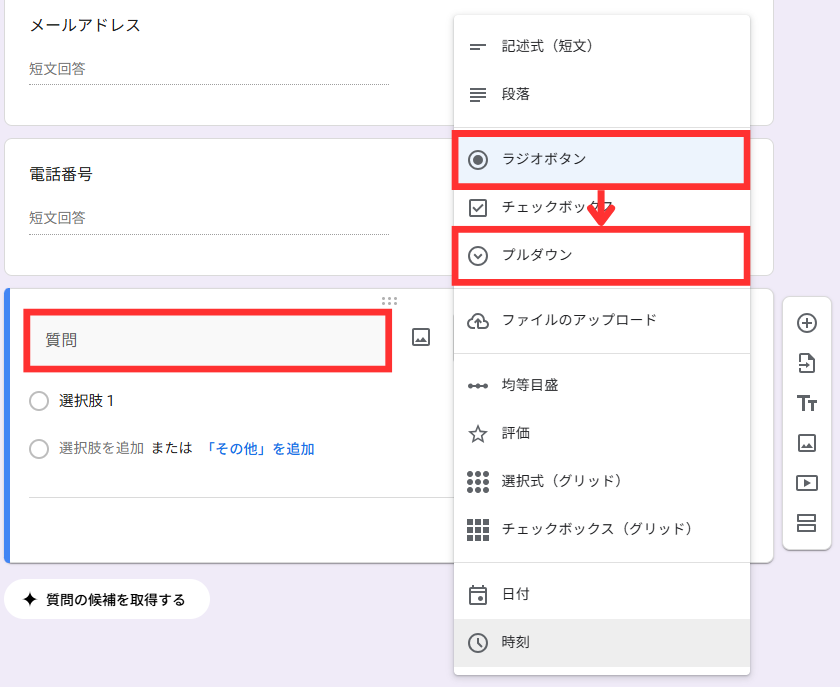
Task: Add title and description icon
Action: (807, 403)
